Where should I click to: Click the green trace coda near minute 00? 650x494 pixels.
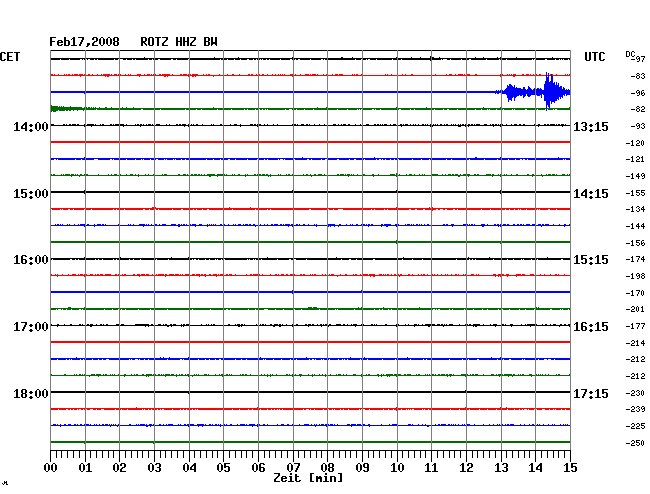click(68, 109)
